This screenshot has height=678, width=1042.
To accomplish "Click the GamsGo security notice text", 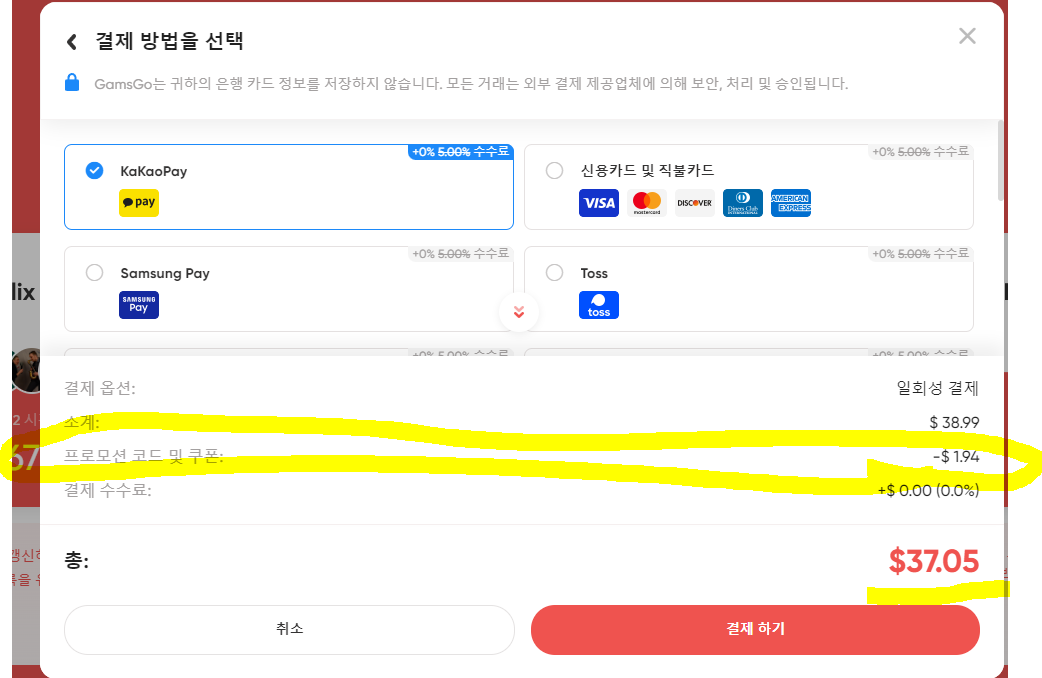I will tap(471, 84).
